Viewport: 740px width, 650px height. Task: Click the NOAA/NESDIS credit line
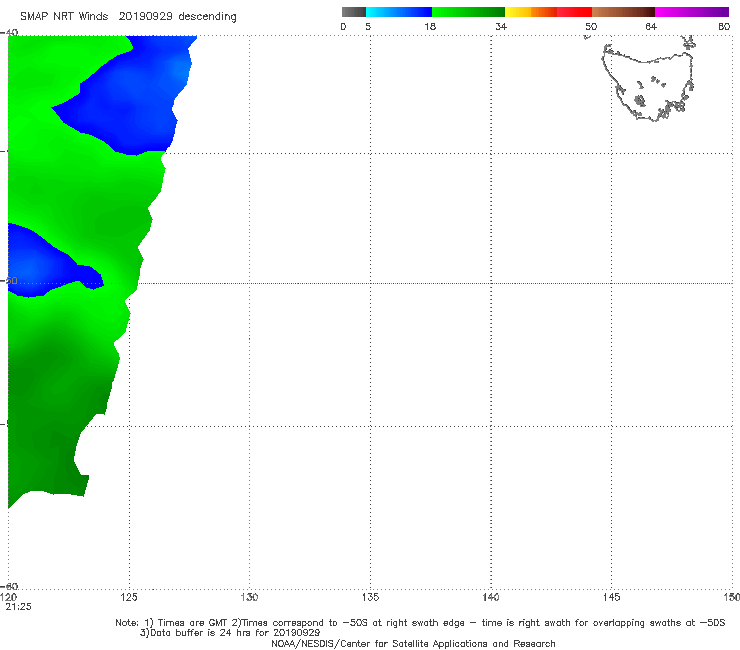(x=413, y=644)
